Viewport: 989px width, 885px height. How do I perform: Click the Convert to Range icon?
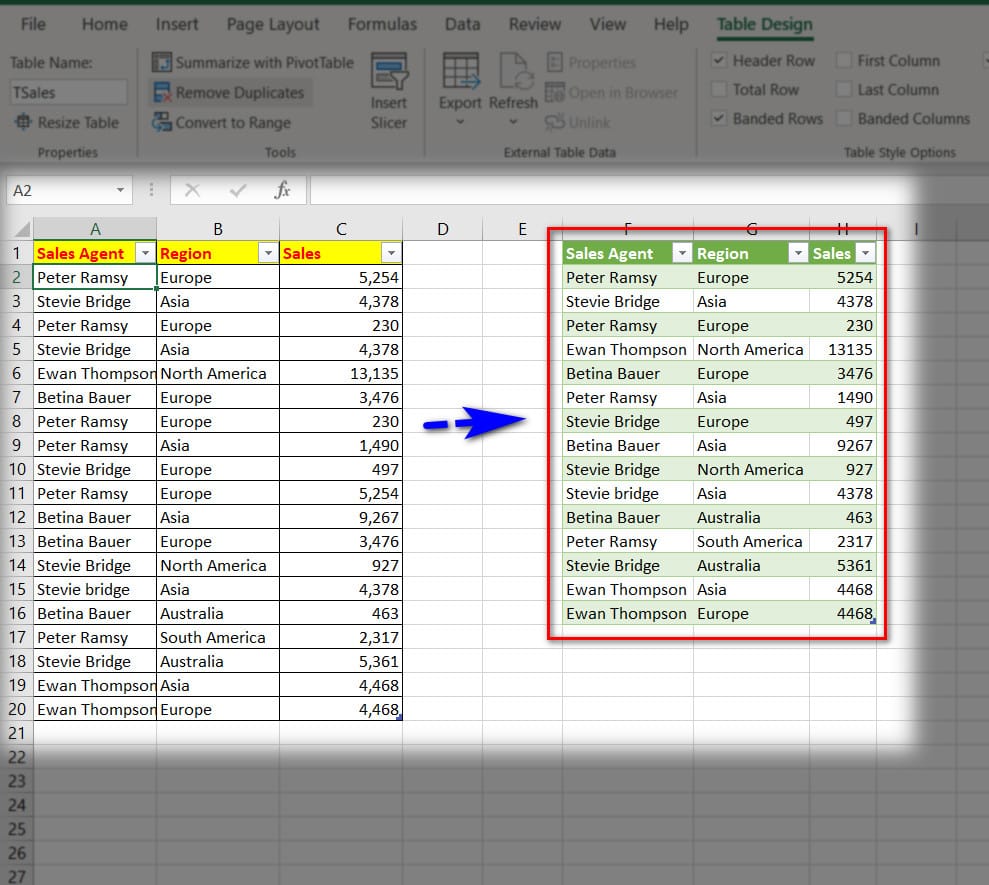(161, 123)
